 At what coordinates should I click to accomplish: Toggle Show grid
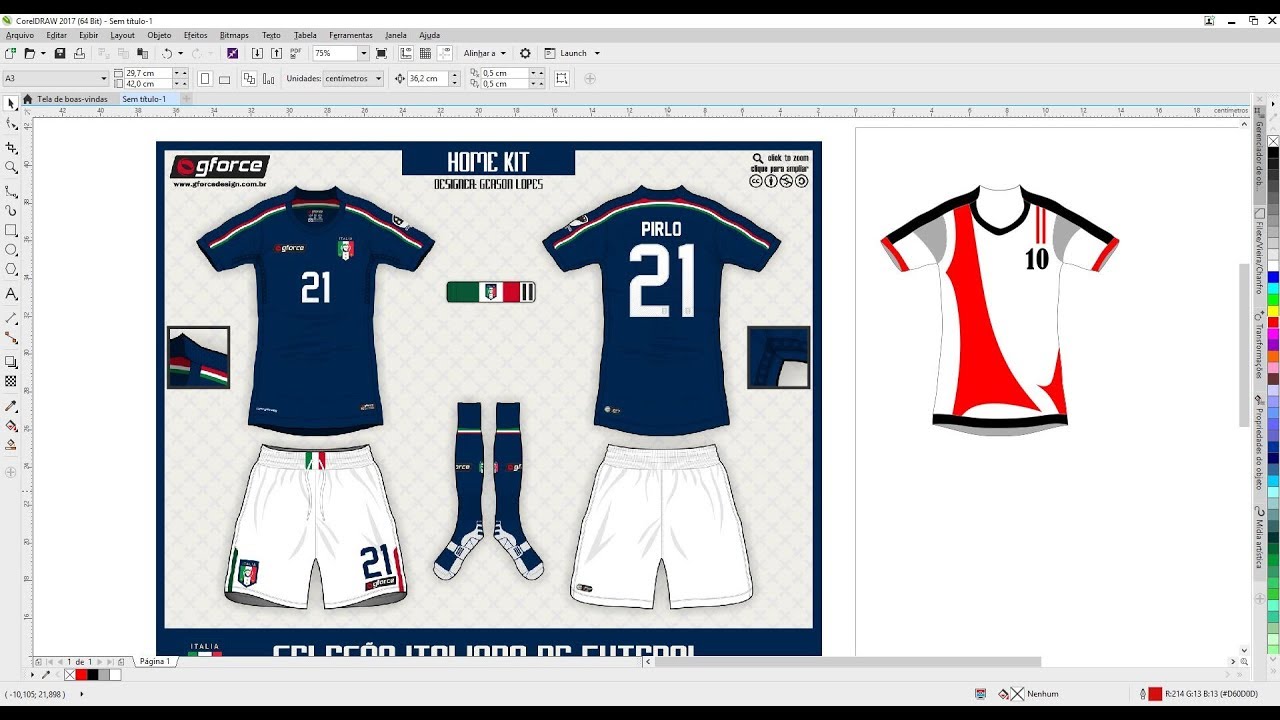(x=425, y=53)
